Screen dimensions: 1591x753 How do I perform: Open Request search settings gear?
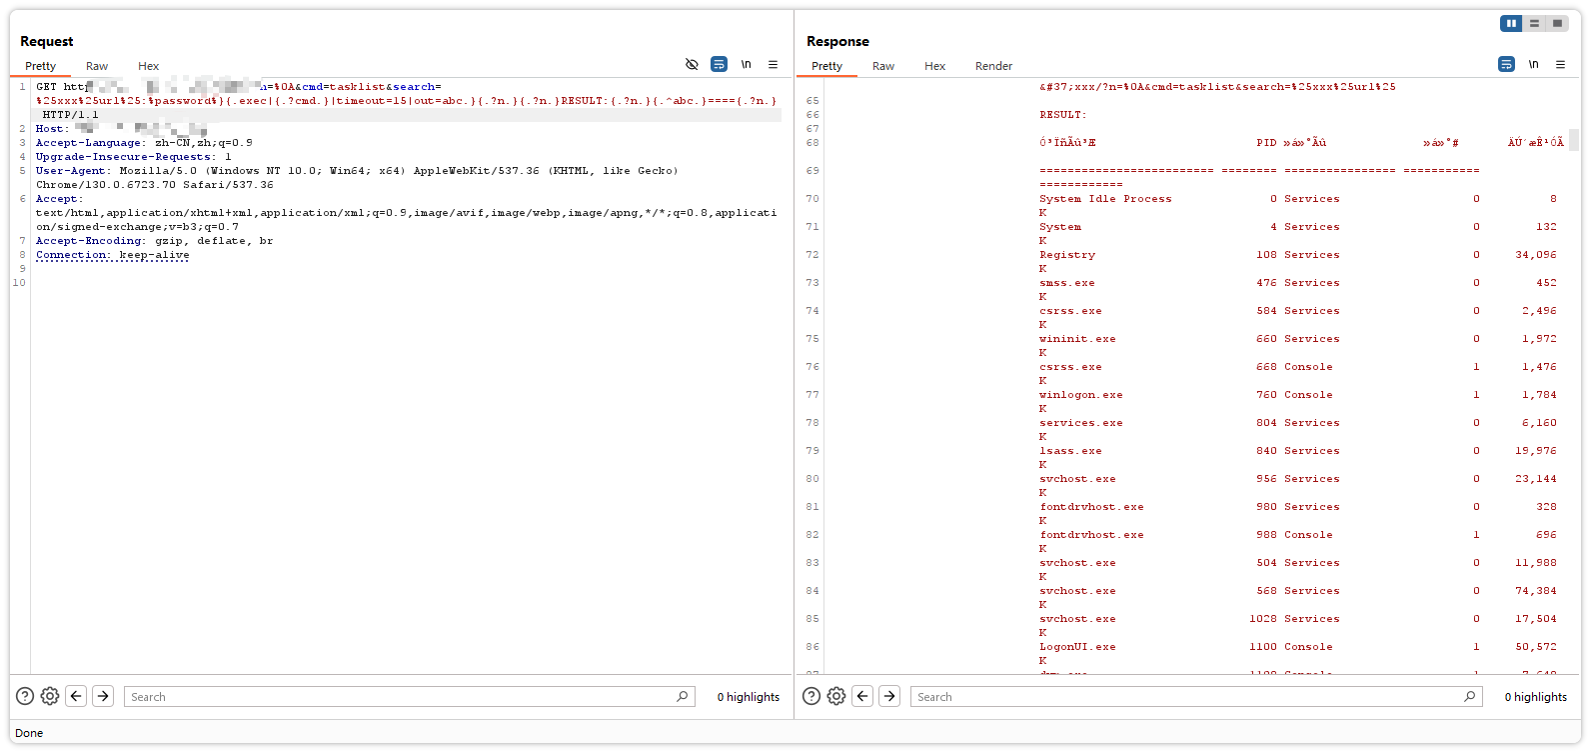[x=50, y=696]
